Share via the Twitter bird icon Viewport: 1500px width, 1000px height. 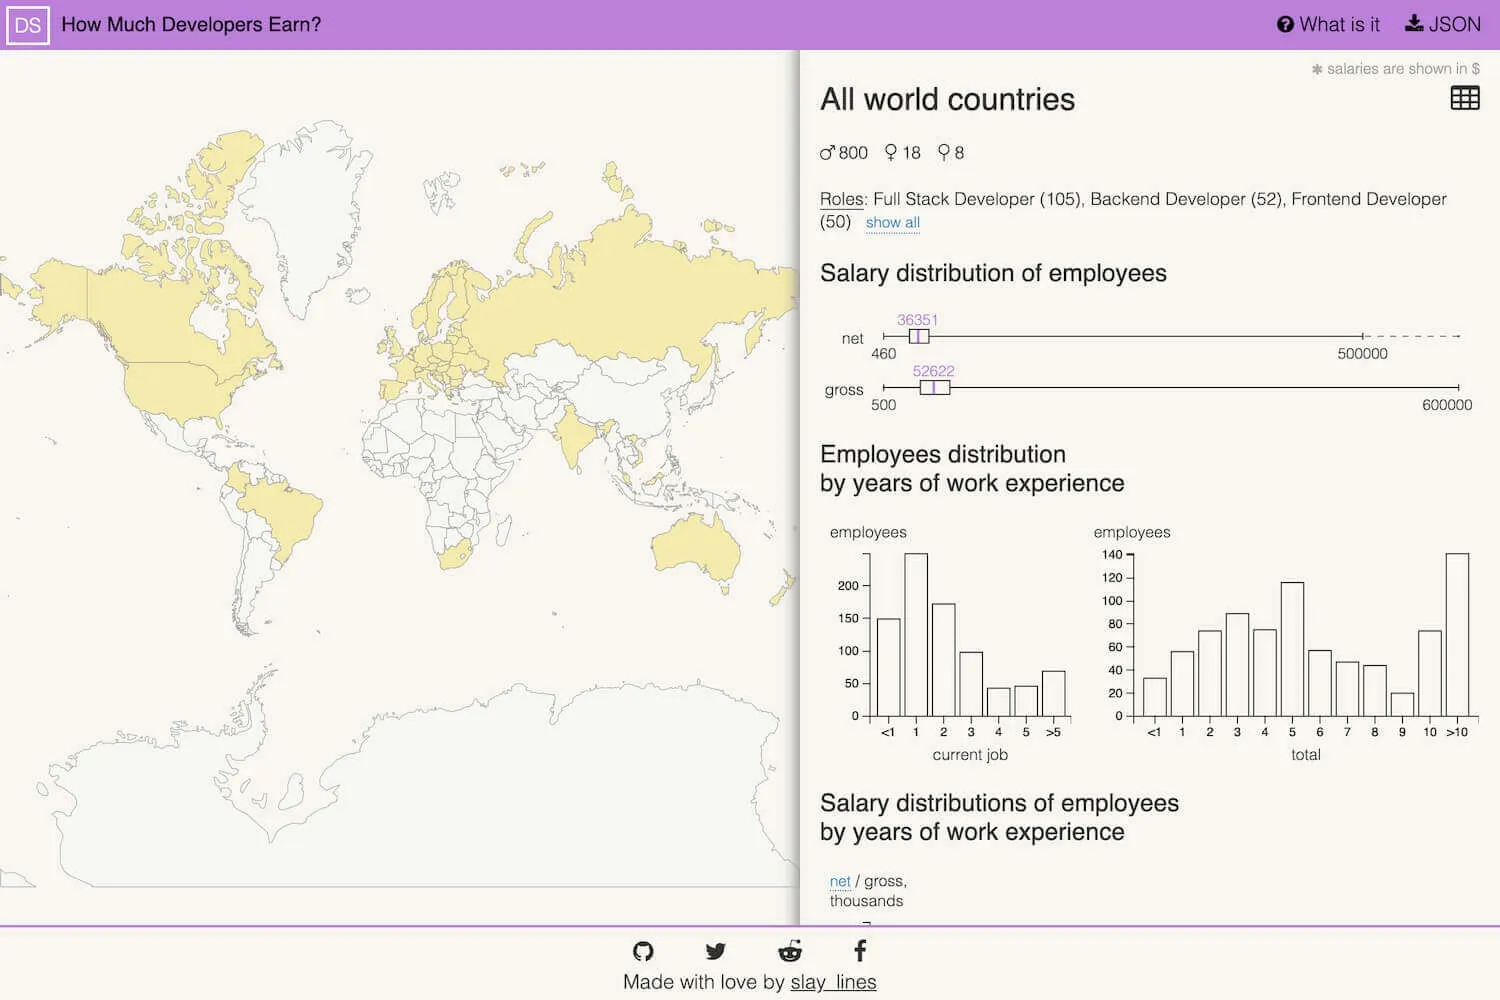tap(715, 951)
